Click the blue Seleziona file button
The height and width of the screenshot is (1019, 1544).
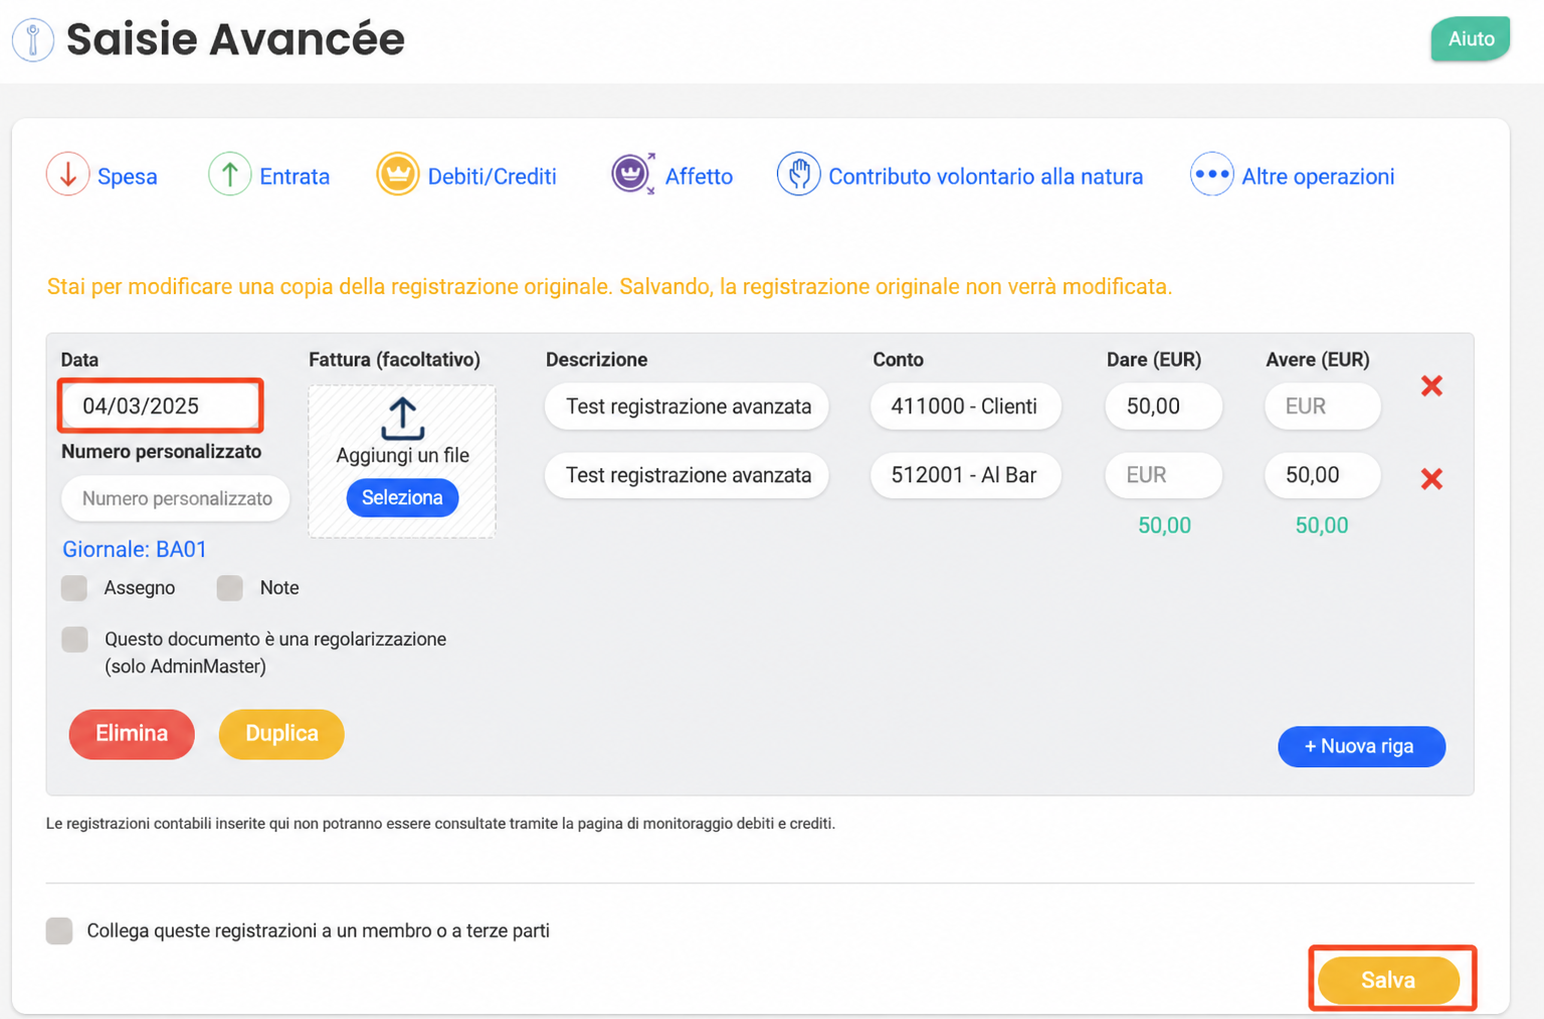point(402,498)
